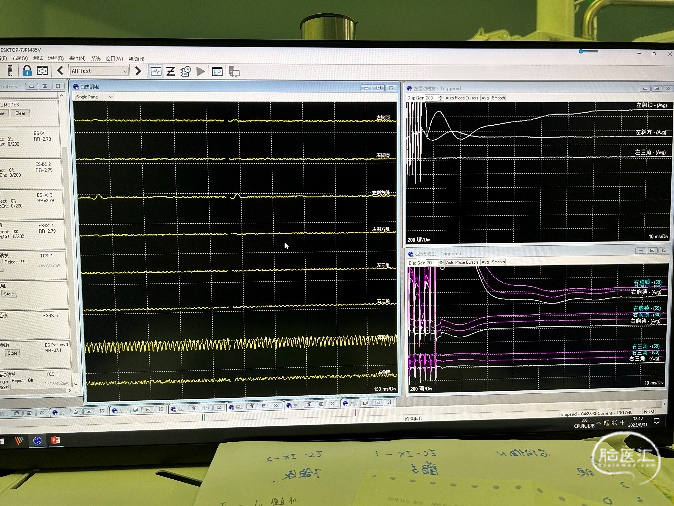
Task: Click the screen icon right of play arrow
Action: point(217,71)
